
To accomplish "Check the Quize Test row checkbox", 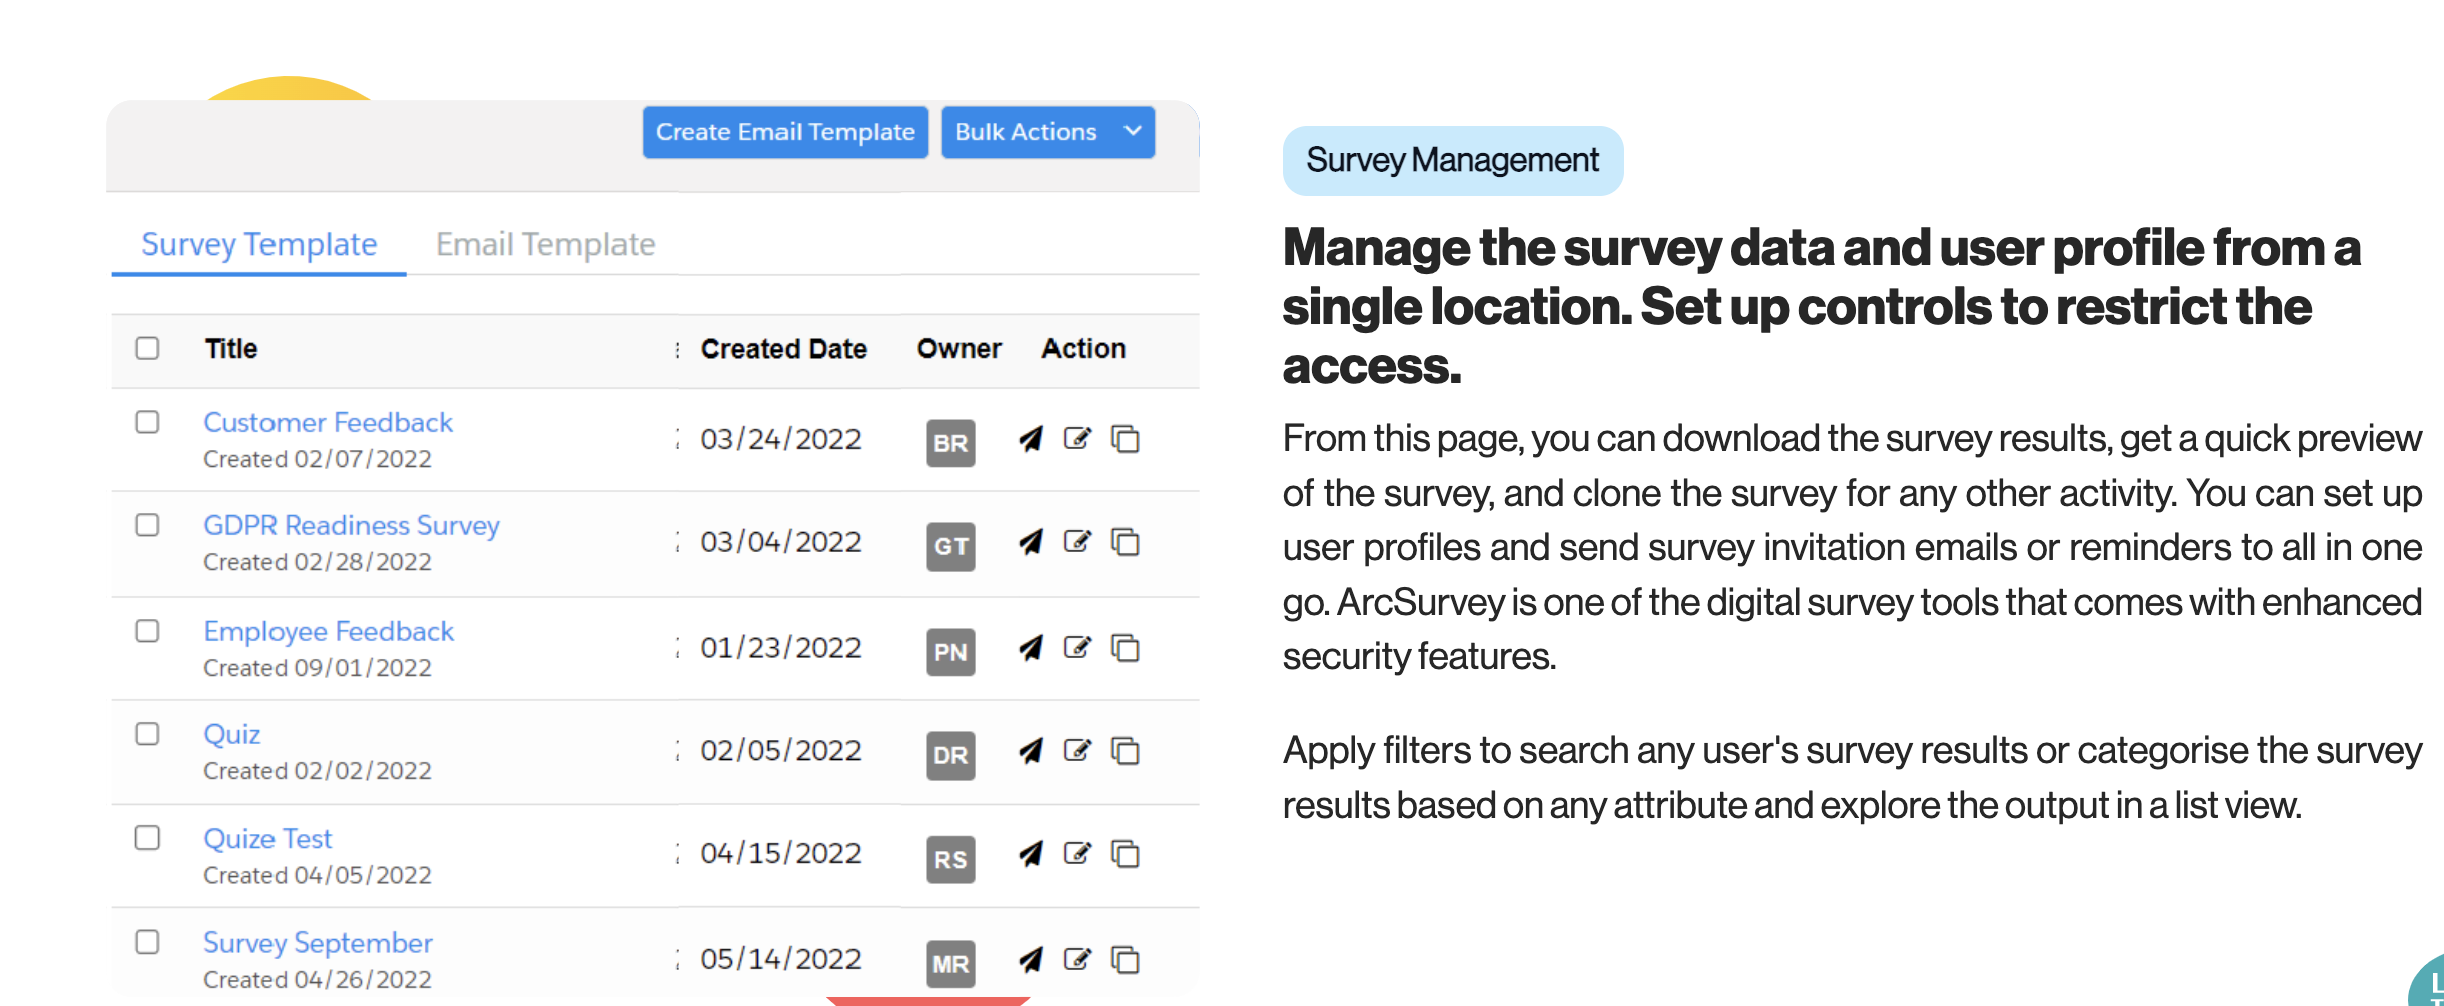I will [x=147, y=837].
